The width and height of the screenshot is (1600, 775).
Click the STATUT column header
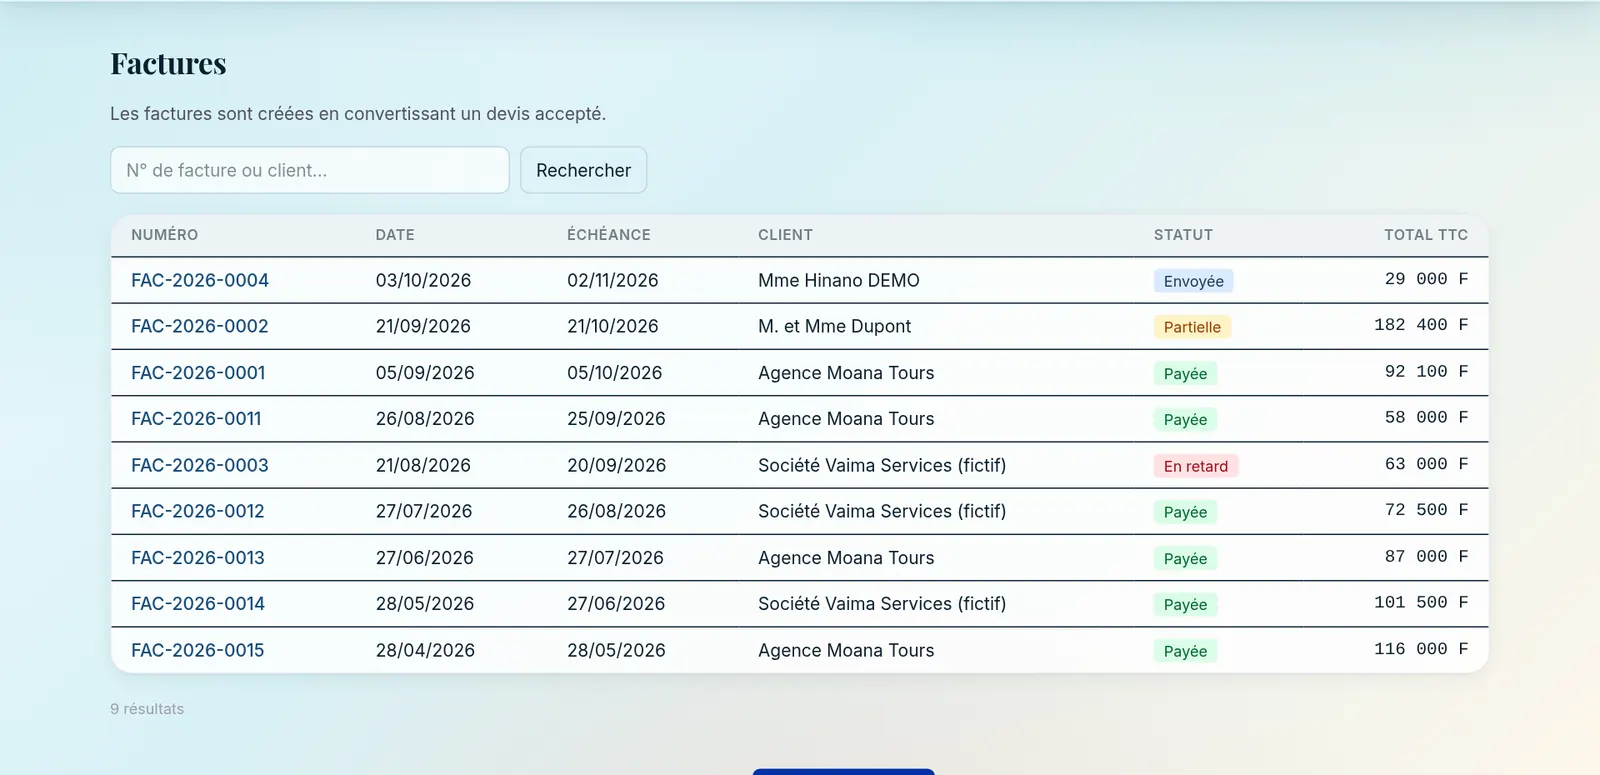1183,235
